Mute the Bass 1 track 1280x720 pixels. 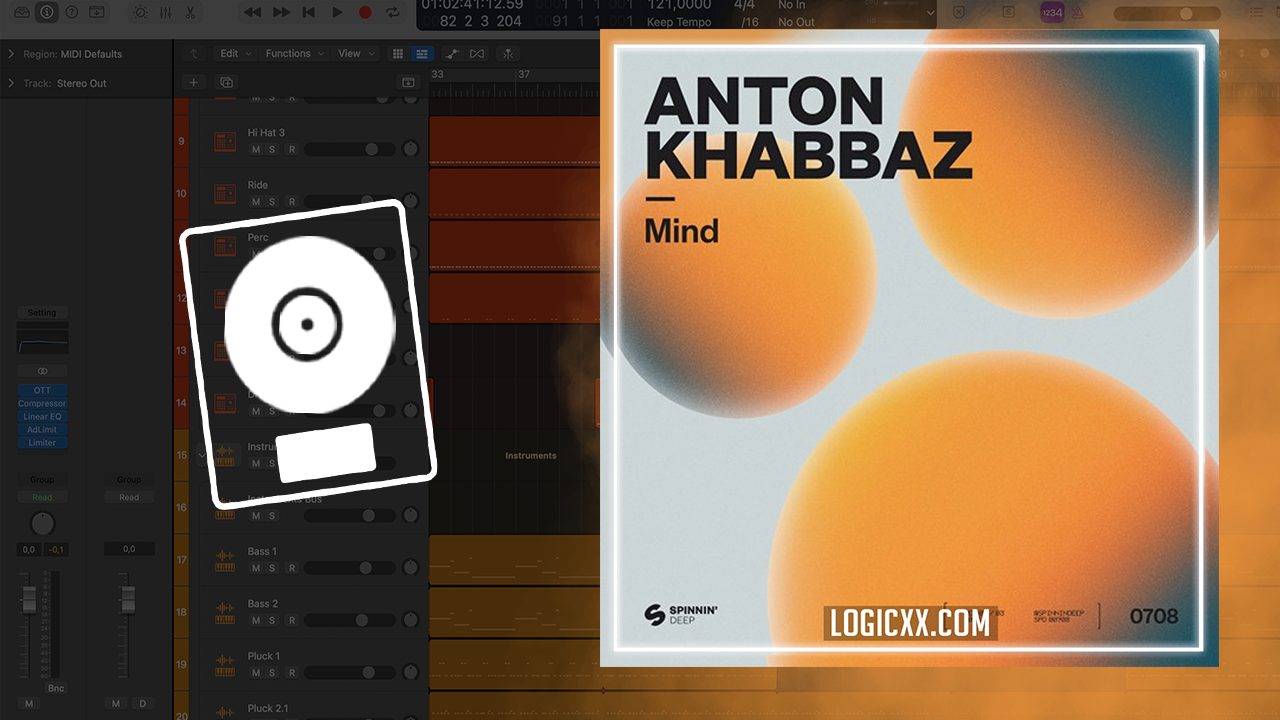click(x=256, y=568)
